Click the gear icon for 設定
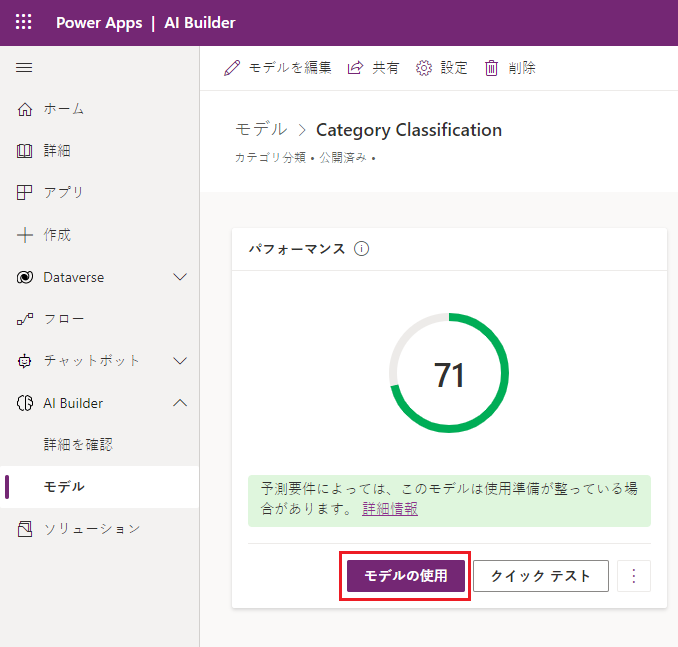The width and height of the screenshot is (678, 647). coord(424,68)
